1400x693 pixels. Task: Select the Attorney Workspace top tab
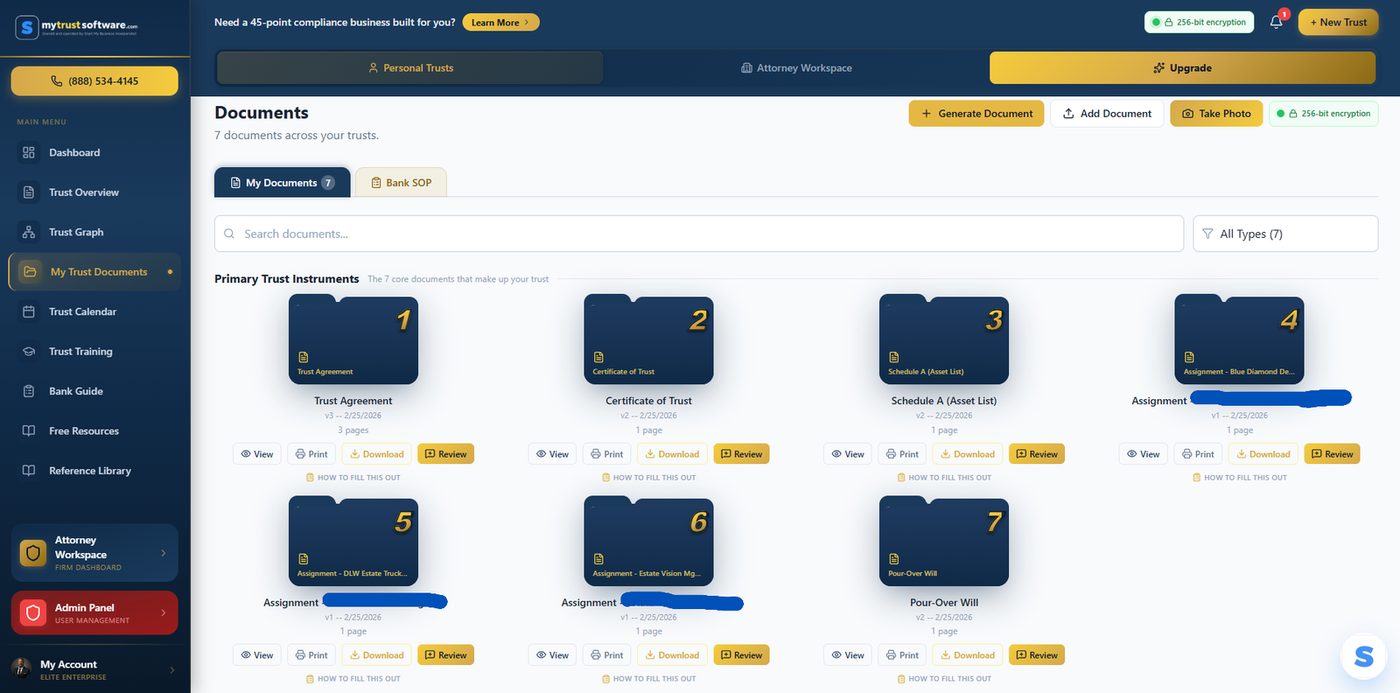click(x=796, y=68)
